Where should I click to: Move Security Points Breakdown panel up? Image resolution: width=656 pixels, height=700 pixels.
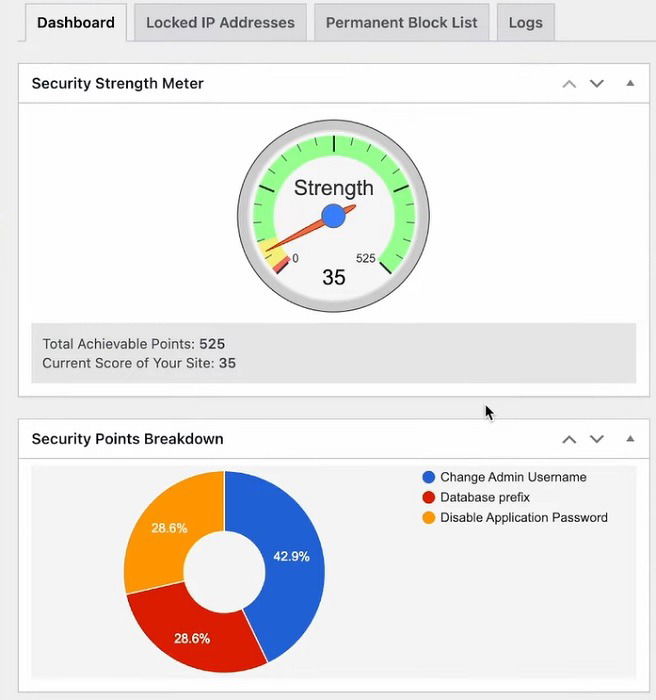569,439
